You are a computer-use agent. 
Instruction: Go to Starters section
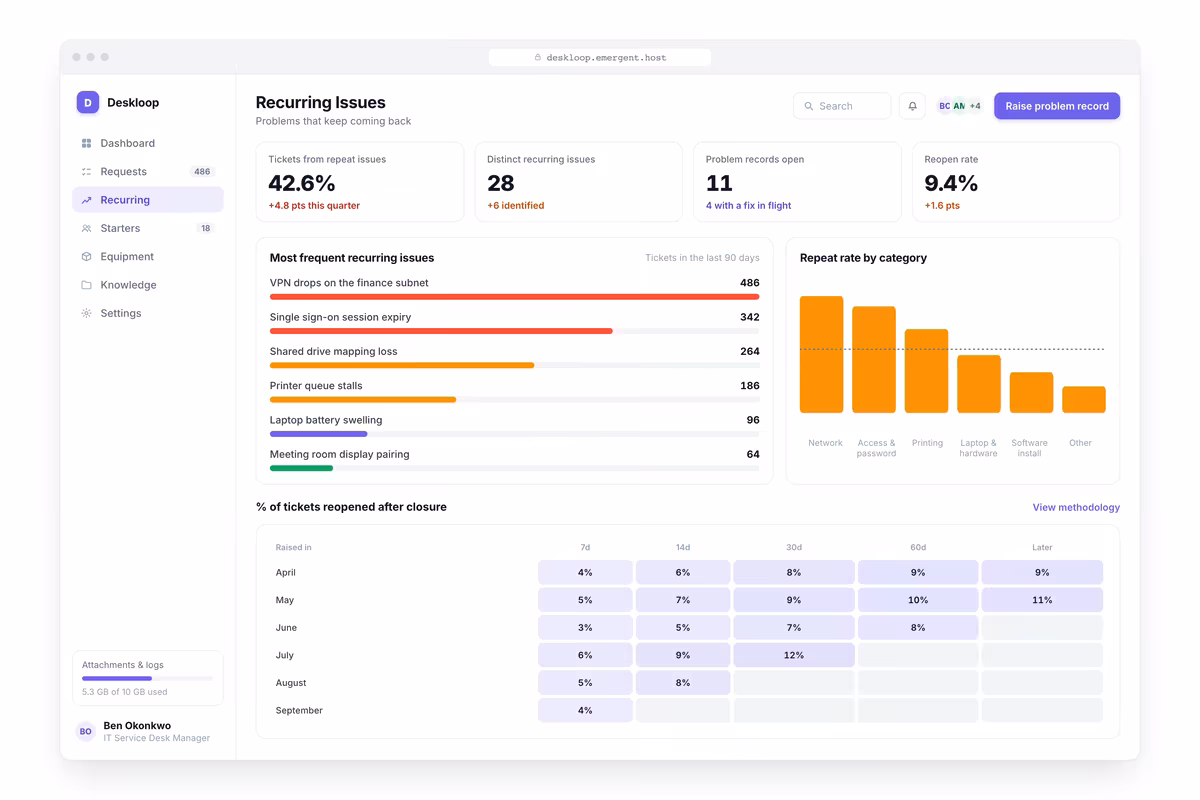tap(148, 228)
